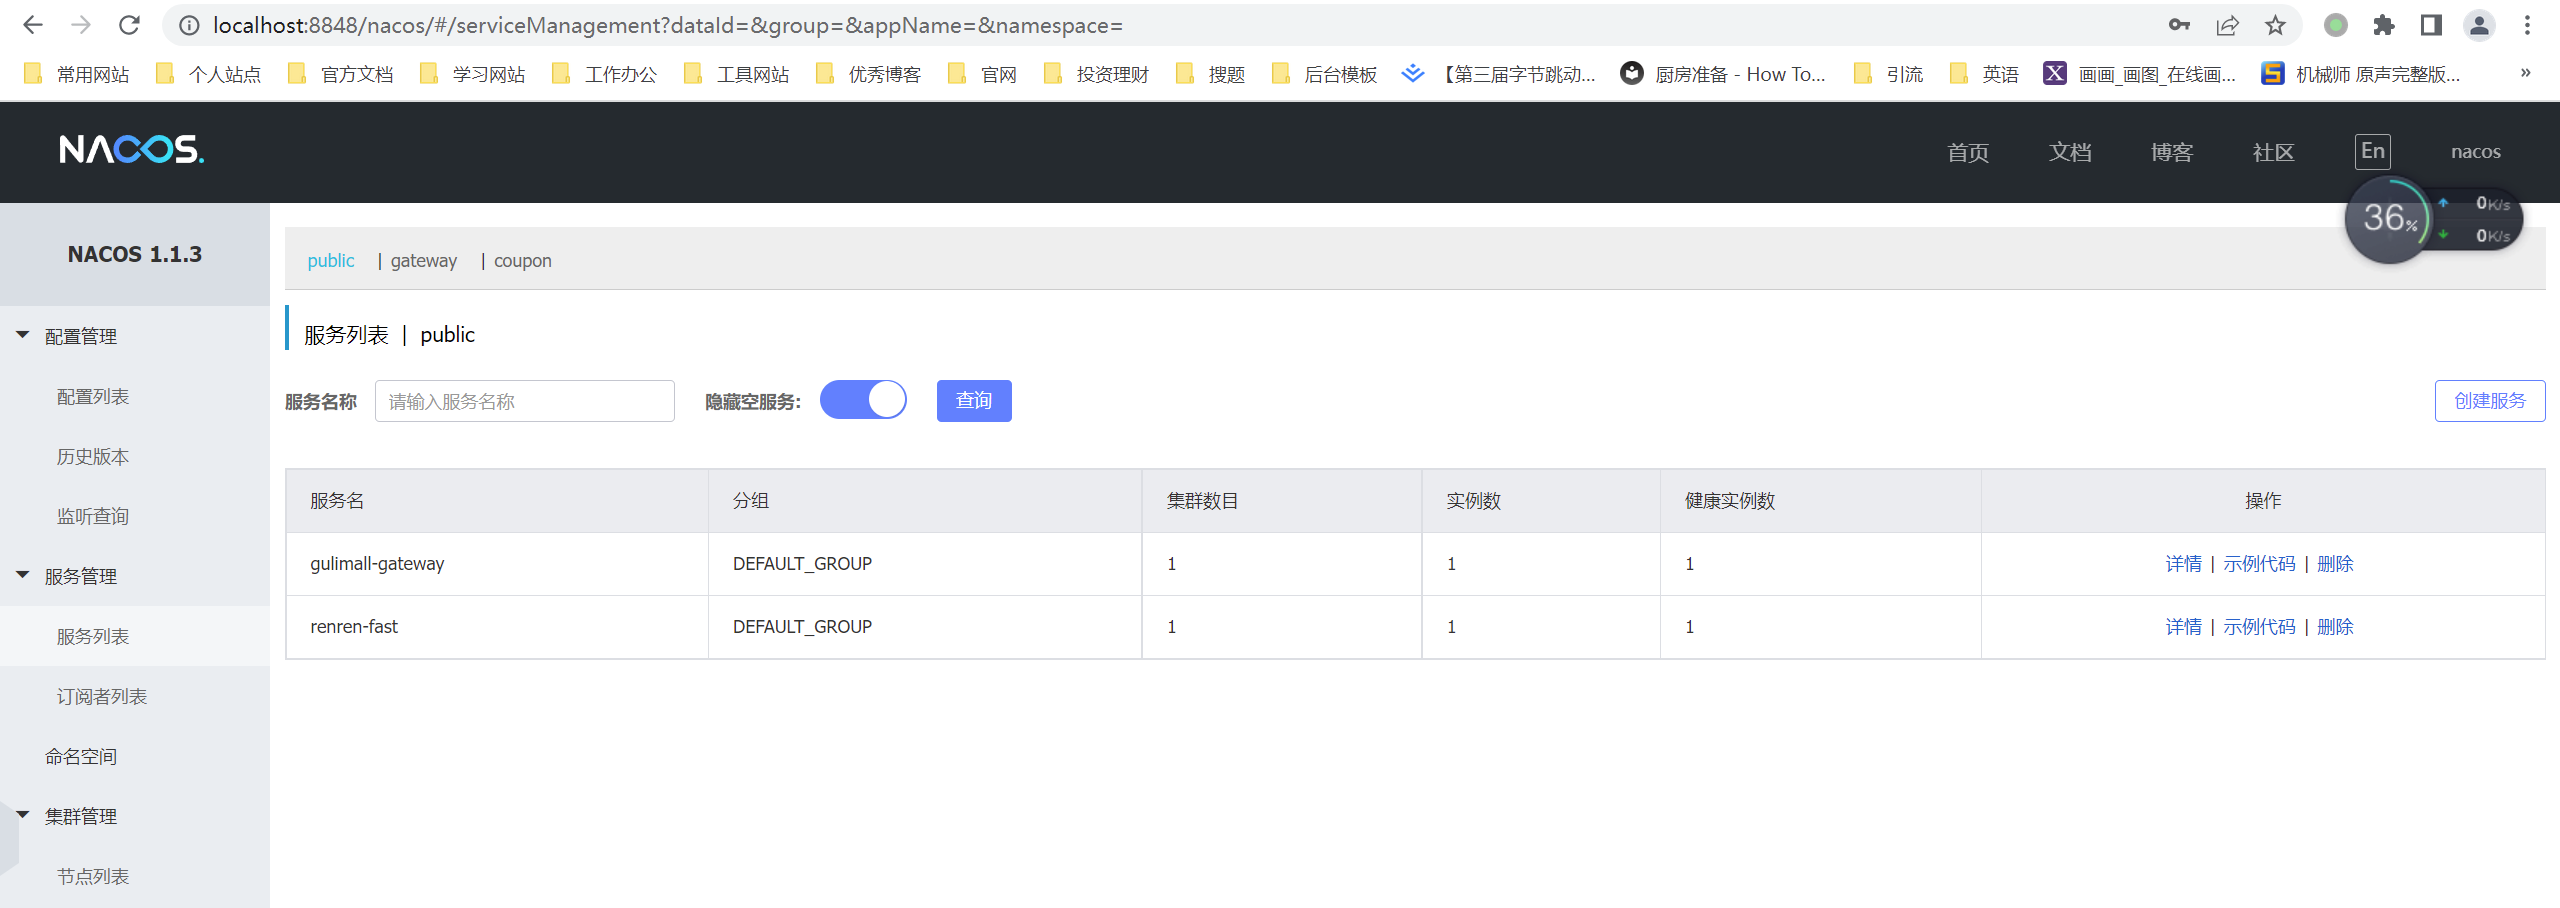Open the 英语 bookmark folder
The width and height of the screenshot is (2560, 908).
tap(1985, 74)
